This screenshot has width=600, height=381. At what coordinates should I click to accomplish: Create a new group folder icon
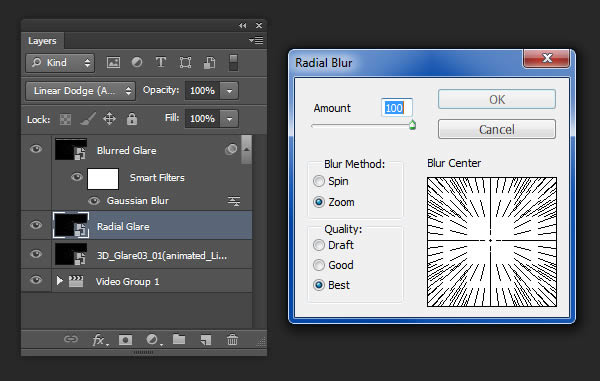point(179,339)
